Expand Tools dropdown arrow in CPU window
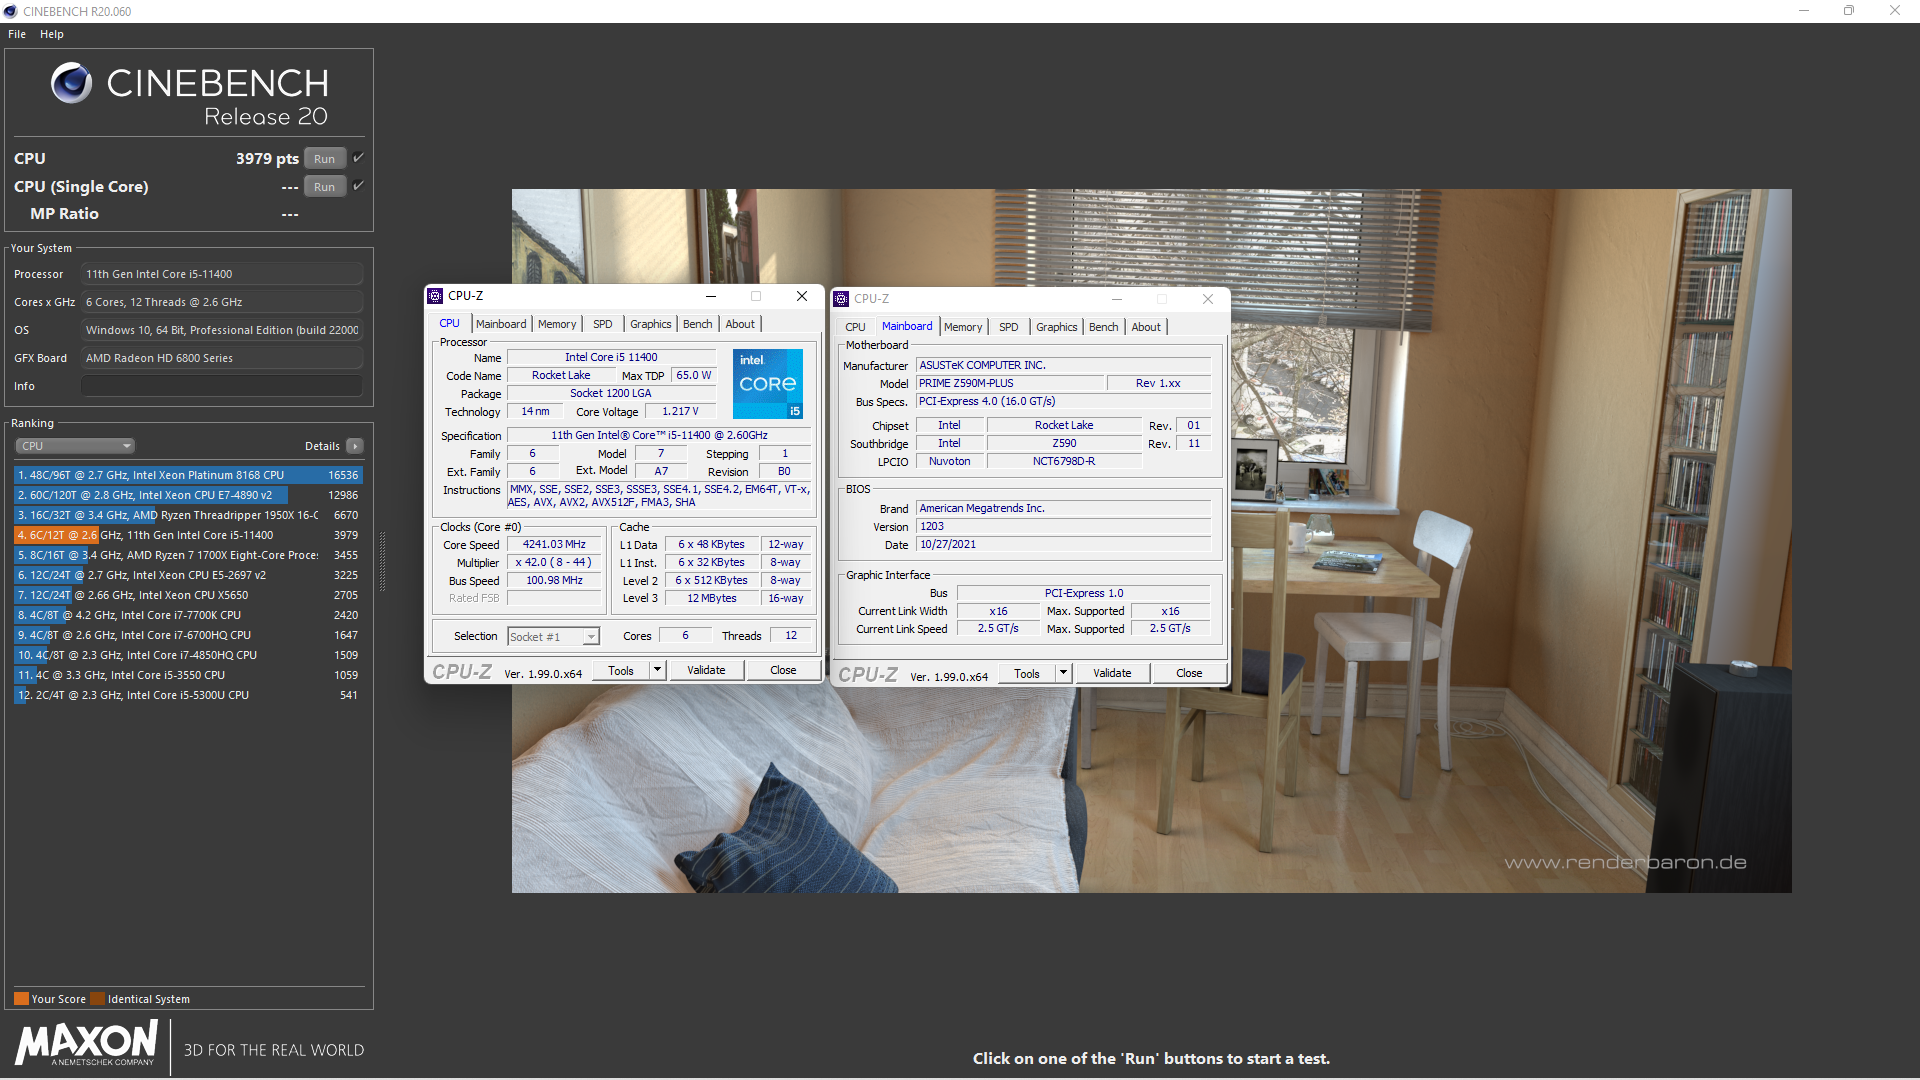This screenshot has width=1920, height=1080. point(657,670)
